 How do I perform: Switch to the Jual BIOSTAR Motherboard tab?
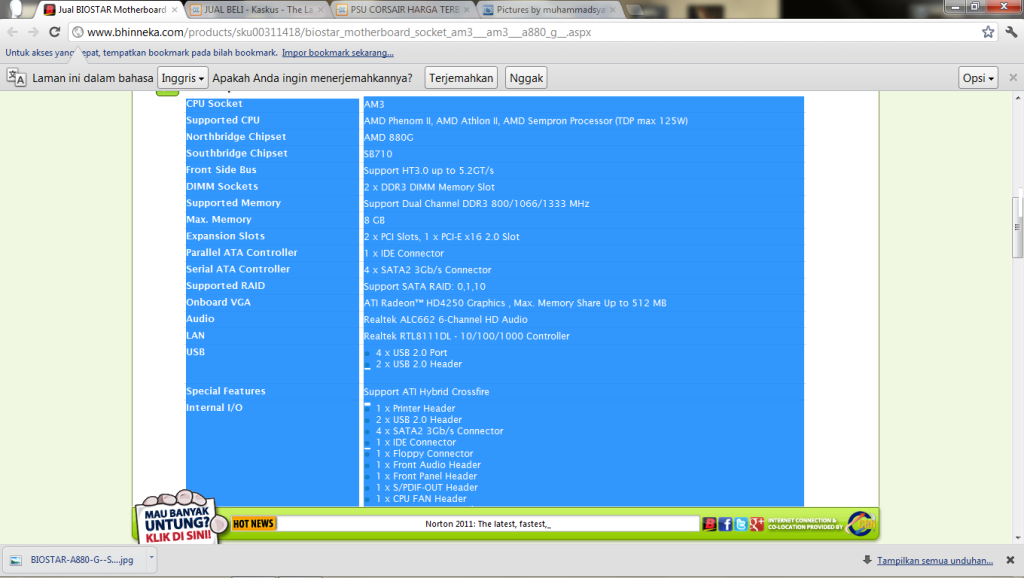111,10
